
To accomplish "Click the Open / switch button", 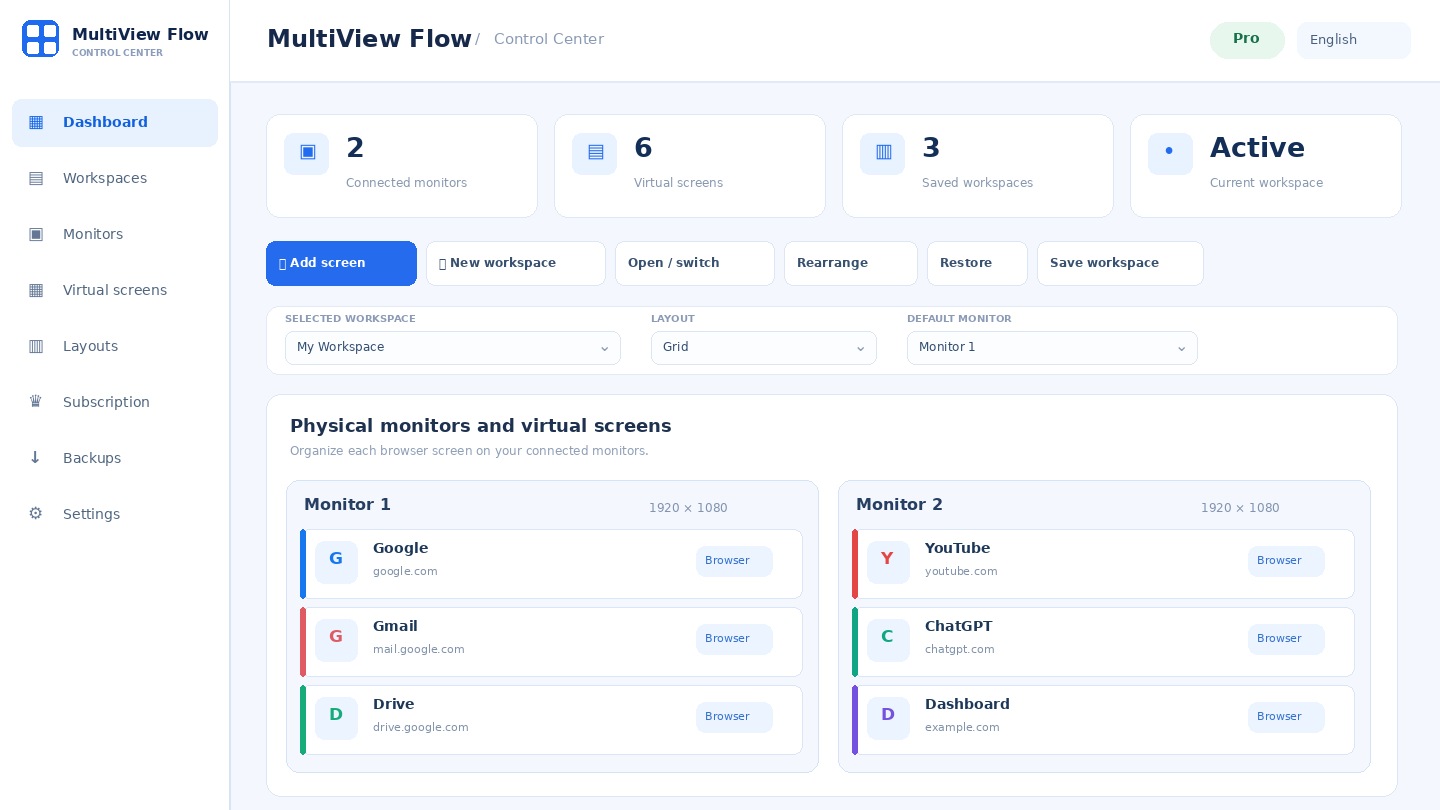I will tap(695, 263).
